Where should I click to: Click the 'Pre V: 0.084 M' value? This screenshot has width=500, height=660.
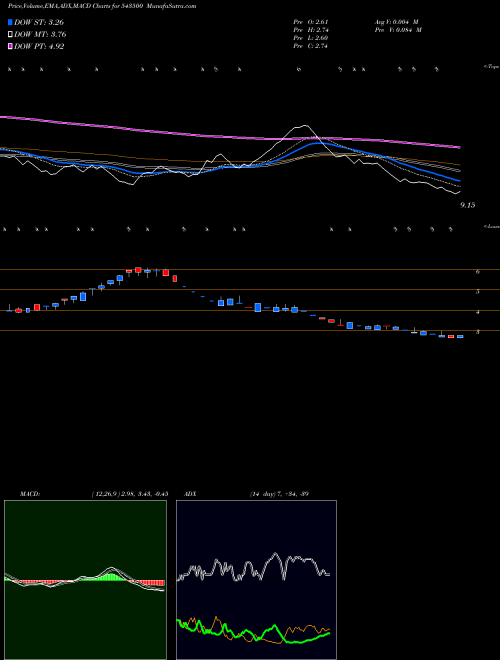398,30
